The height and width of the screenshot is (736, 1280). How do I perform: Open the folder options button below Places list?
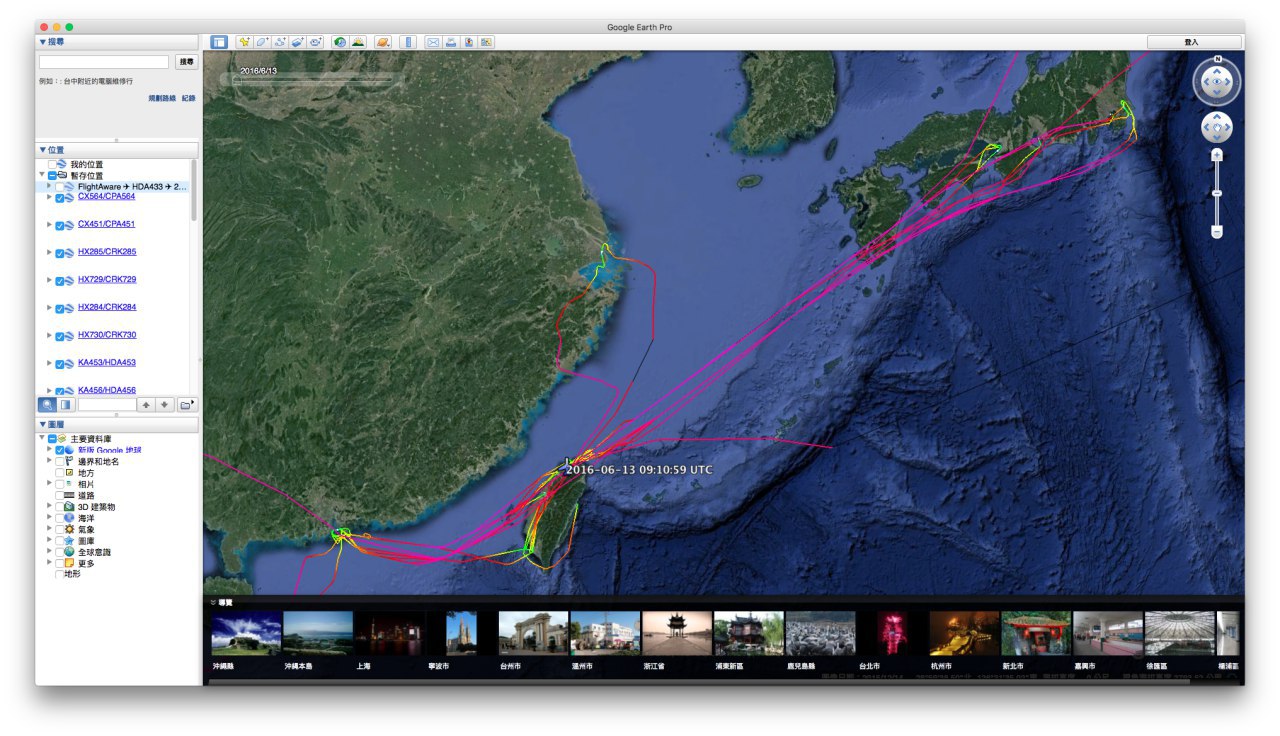pos(187,405)
